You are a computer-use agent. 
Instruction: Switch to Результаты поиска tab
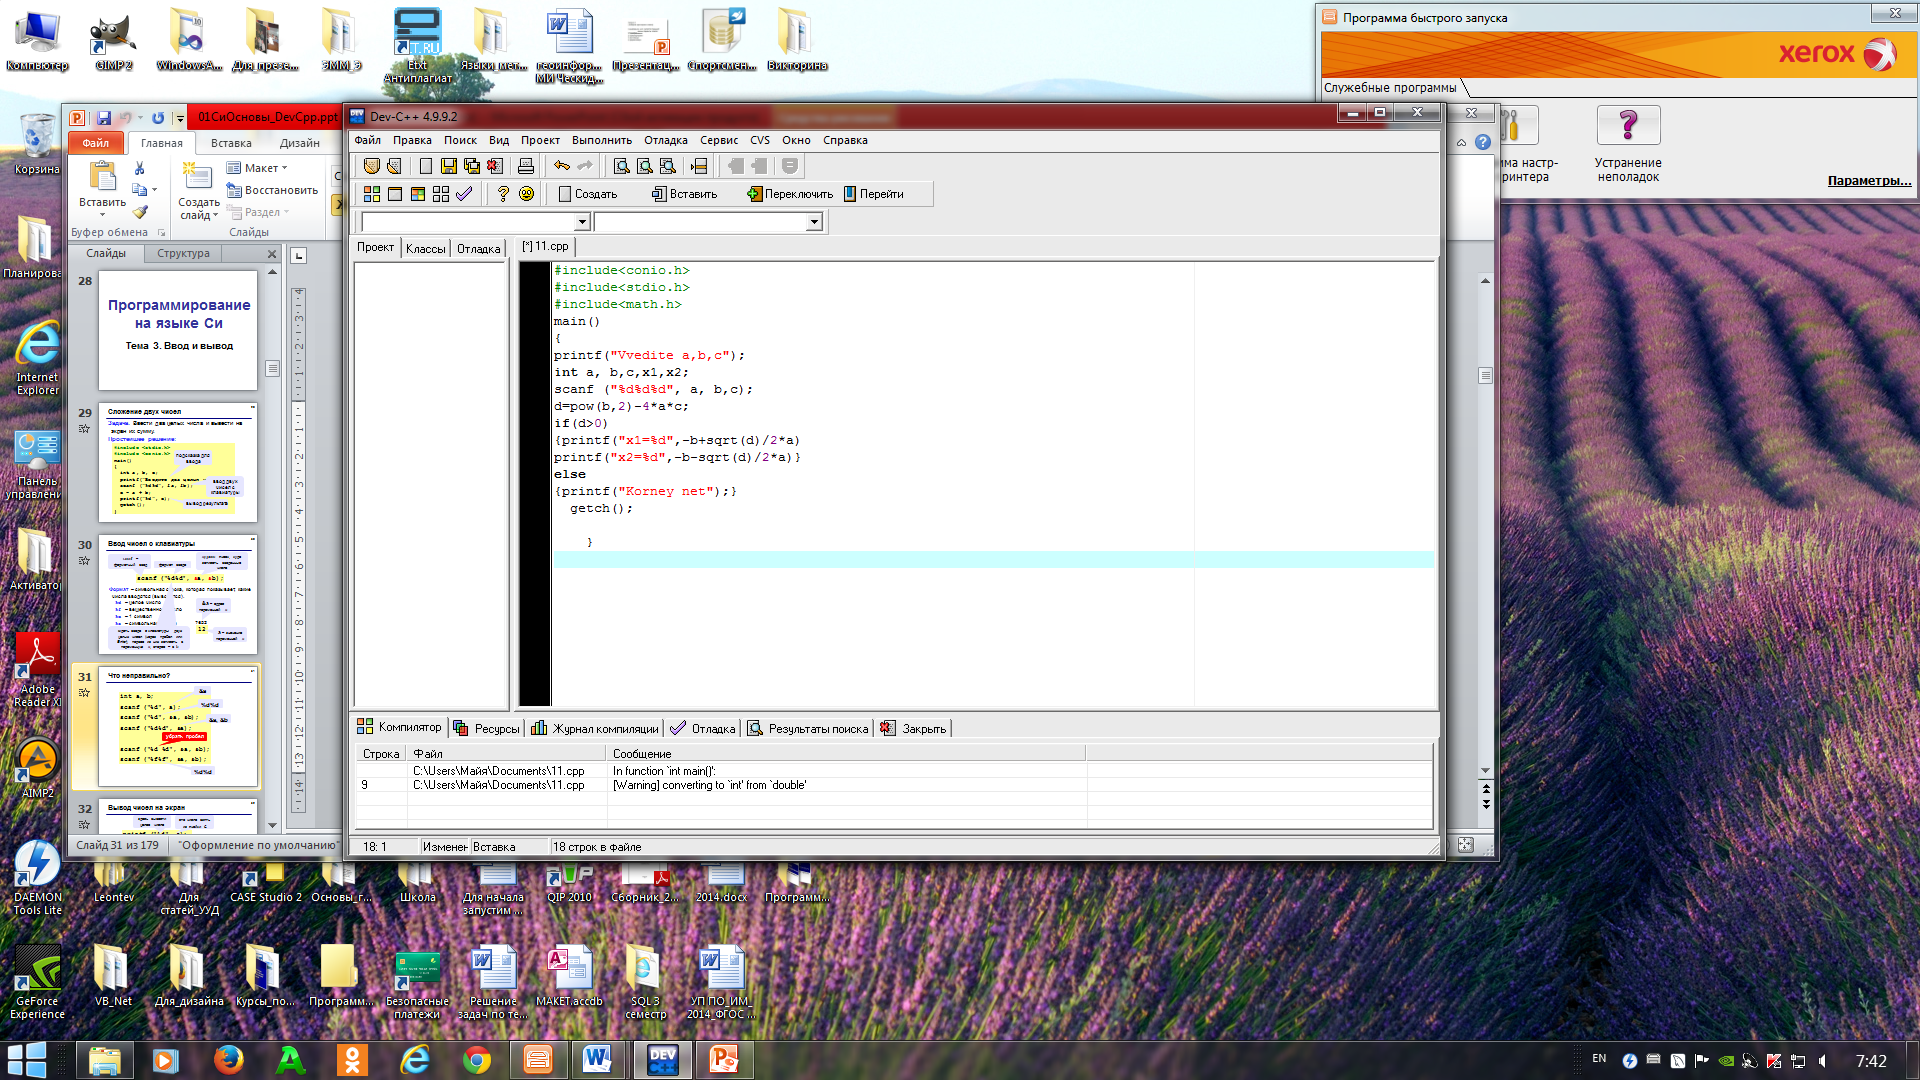[x=808, y=728]
